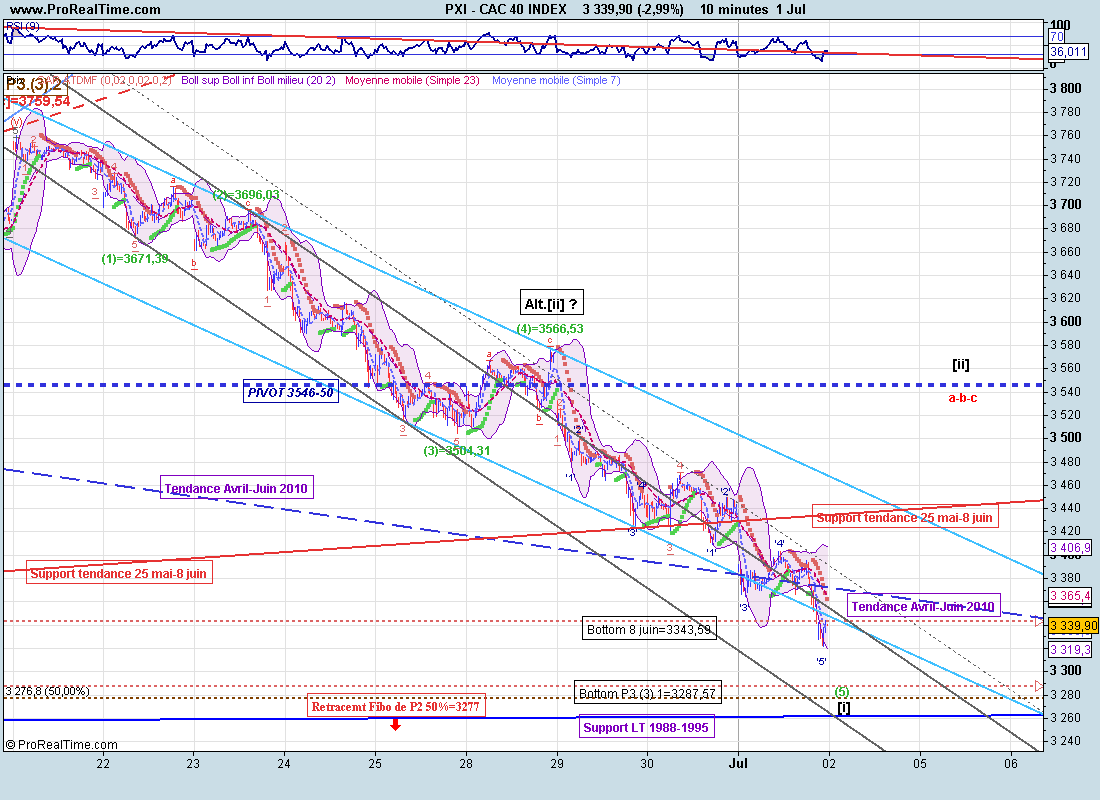The image size is (1100, 800).
Task: Click the (4)=3566,53 wave label
Action: click(550, 328)
